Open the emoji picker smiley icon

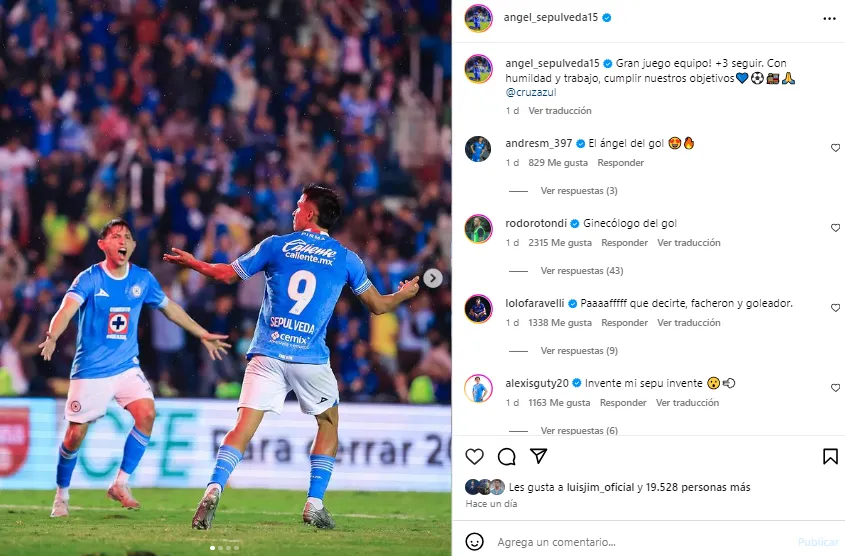point(474,541)
